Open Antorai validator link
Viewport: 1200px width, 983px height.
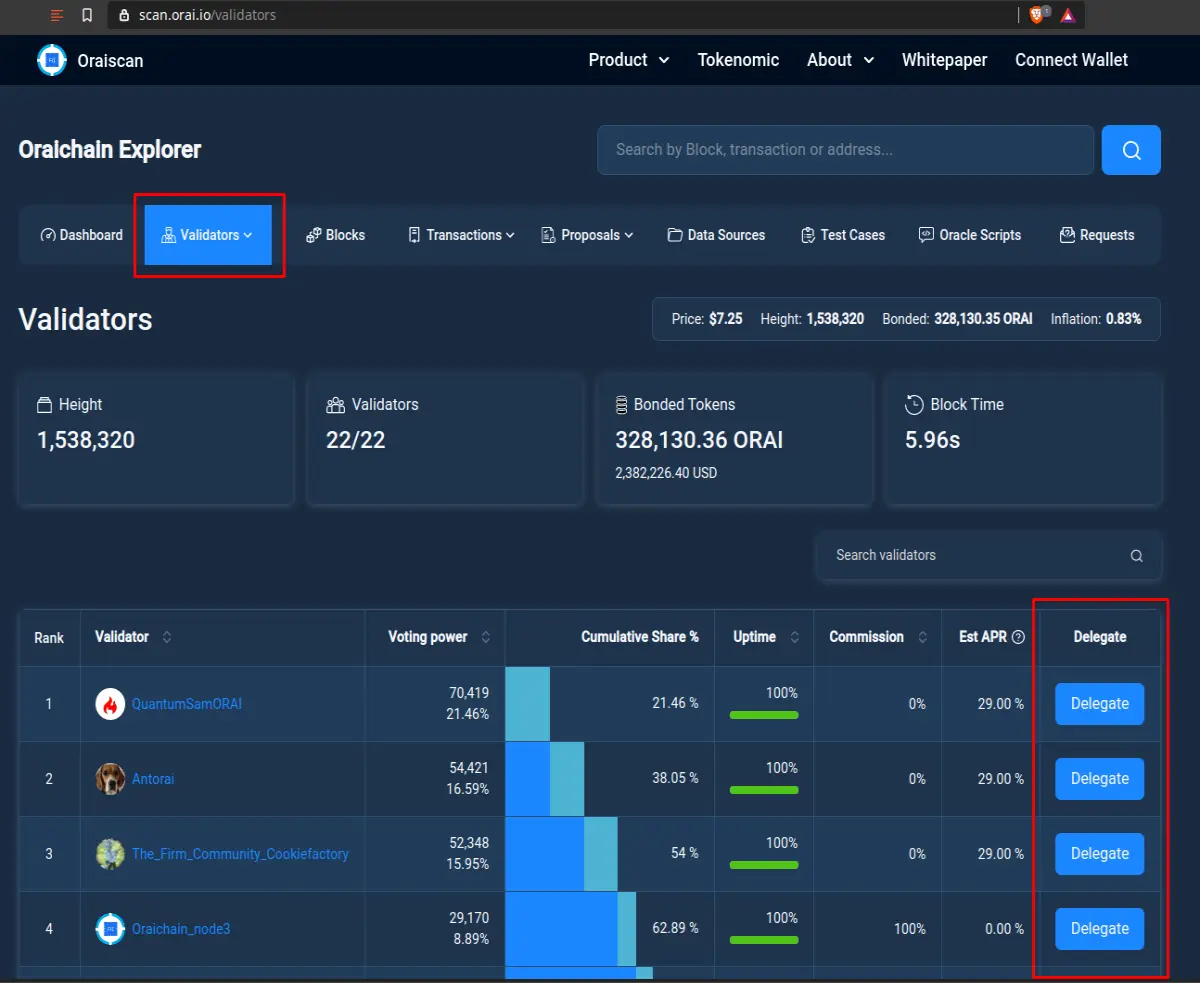153,779
